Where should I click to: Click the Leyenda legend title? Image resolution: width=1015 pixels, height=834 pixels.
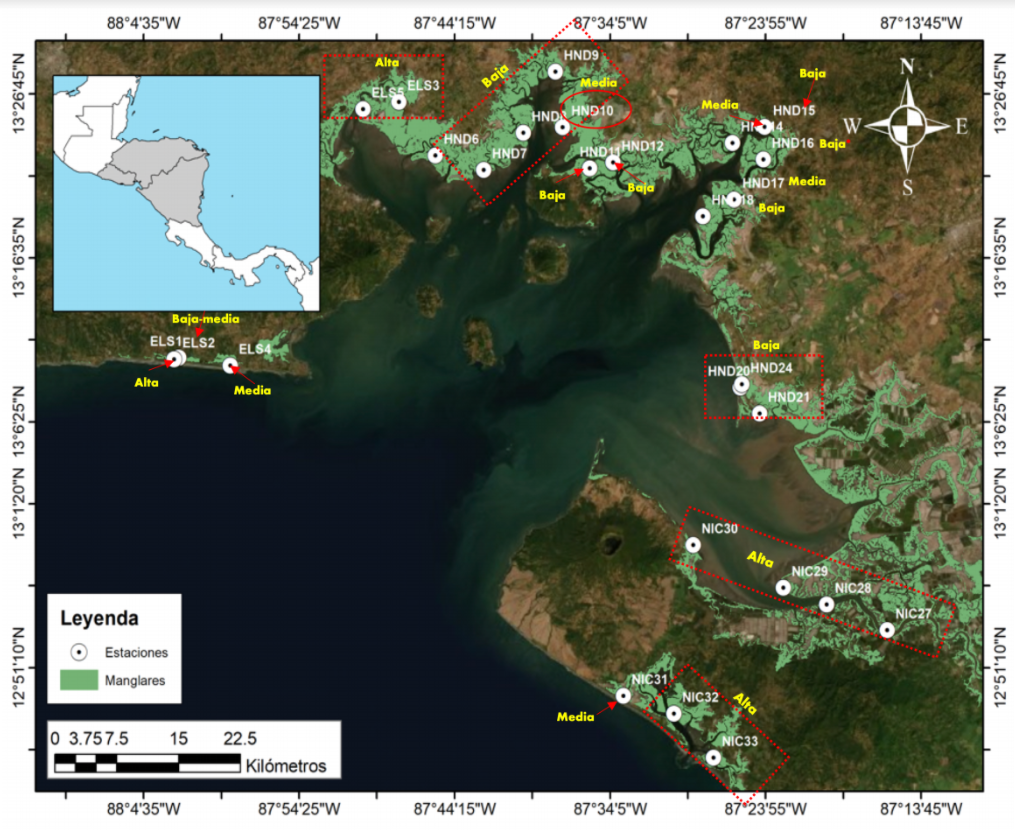(x=100, y=617)
